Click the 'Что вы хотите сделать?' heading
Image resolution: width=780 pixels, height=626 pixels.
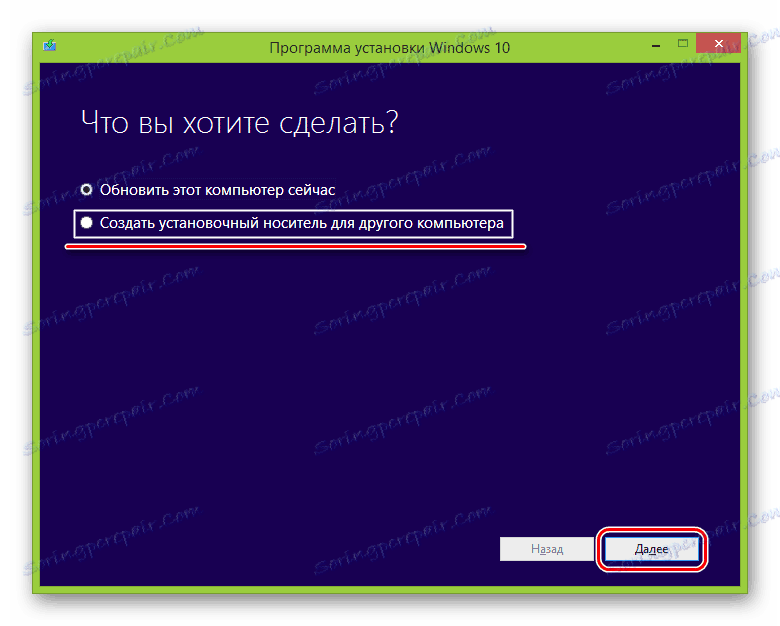239,122
